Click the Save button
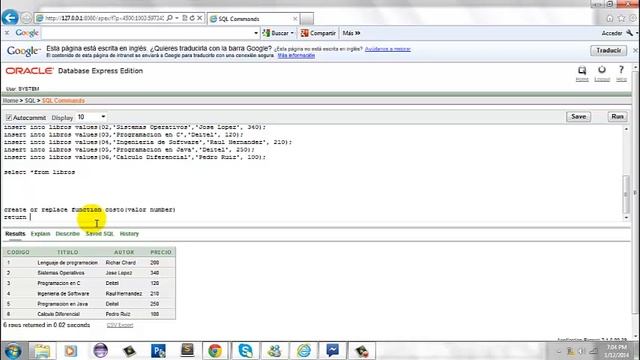 [578, 117]
